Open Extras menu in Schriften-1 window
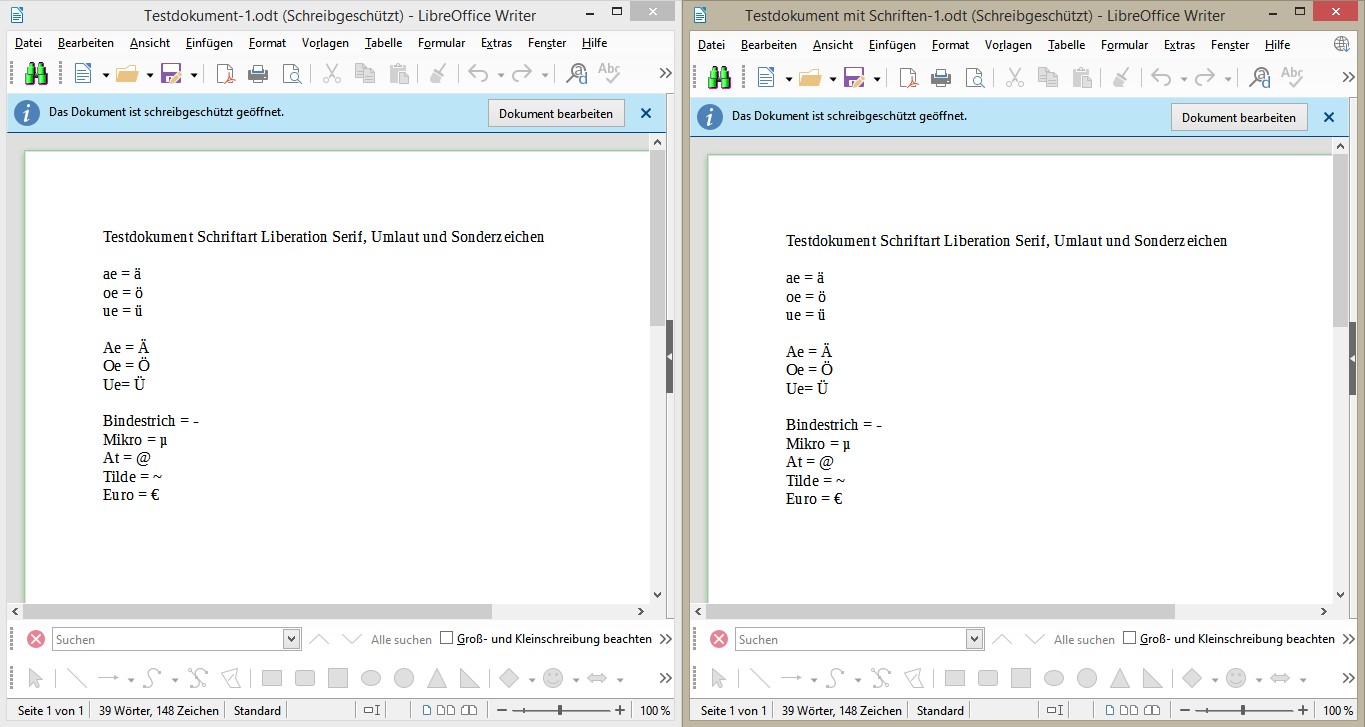Image resolution: width=1365 pixels, height=727 pixels. (1180, 45)
